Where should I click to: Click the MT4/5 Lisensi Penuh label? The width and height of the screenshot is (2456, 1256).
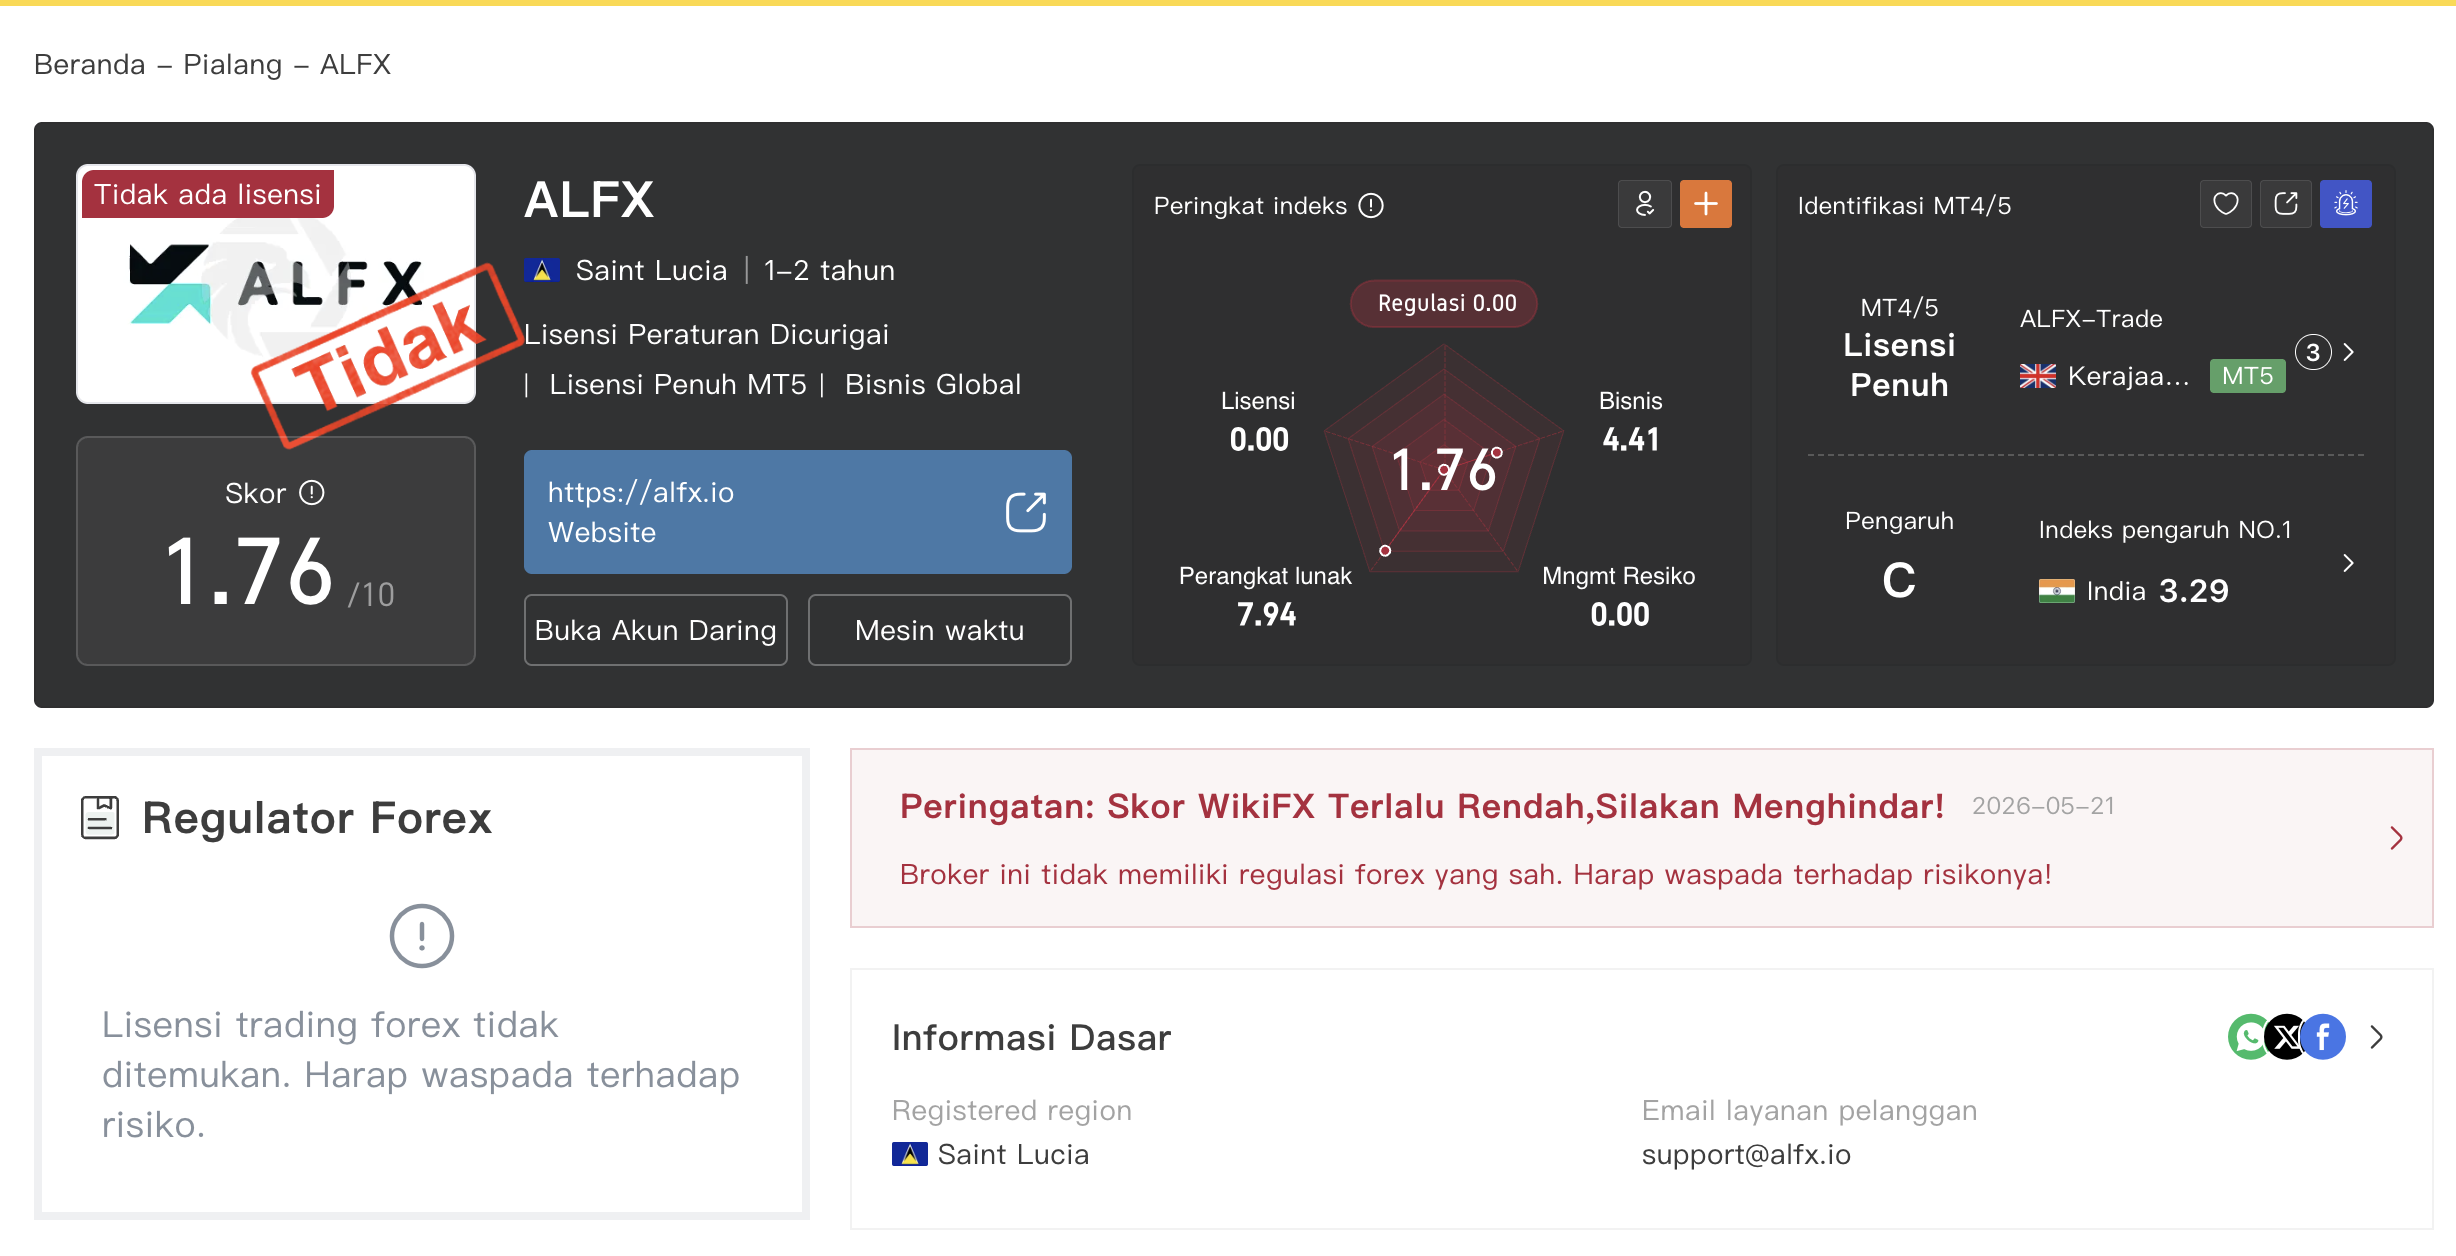(1899, 347)
